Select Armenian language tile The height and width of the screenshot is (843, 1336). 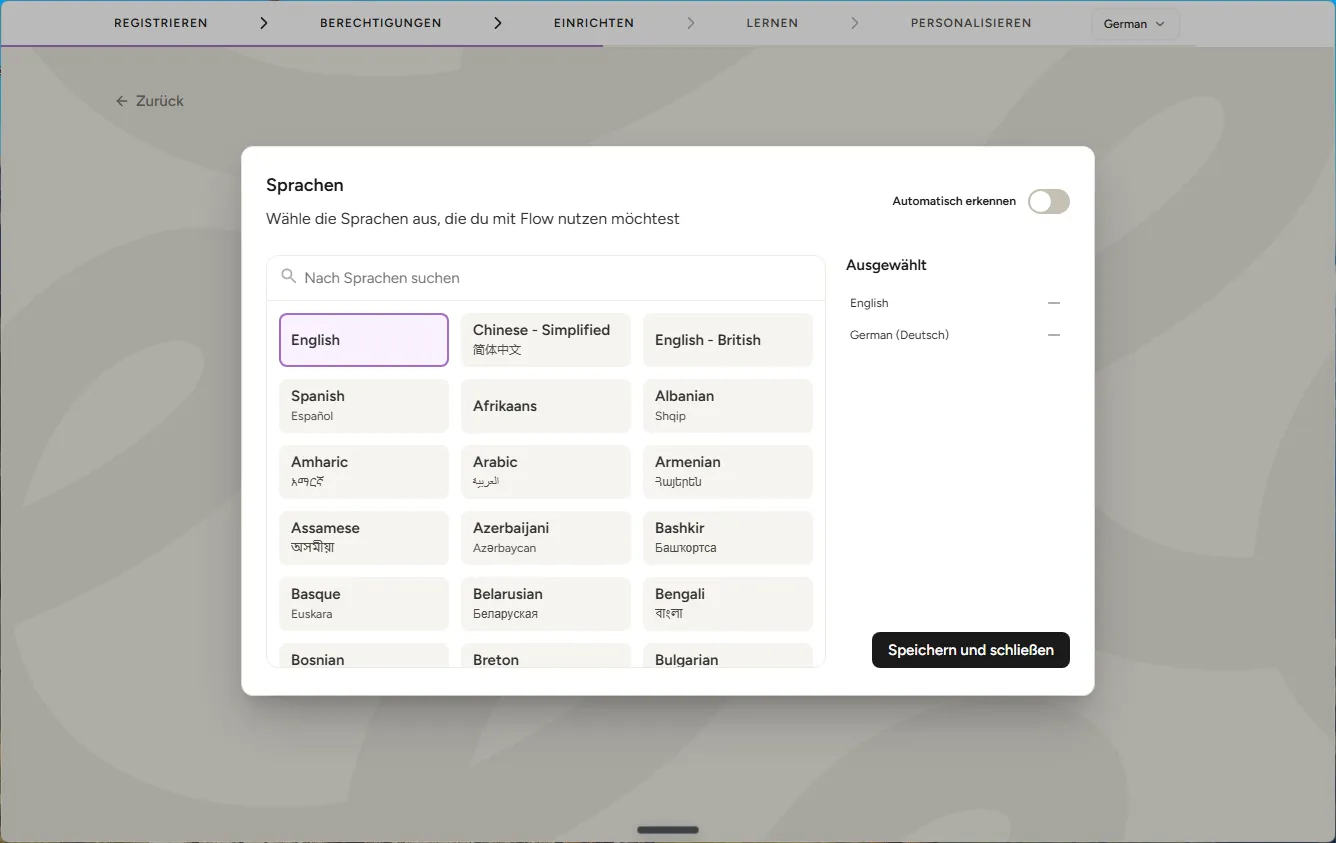(x=728, y=472)
